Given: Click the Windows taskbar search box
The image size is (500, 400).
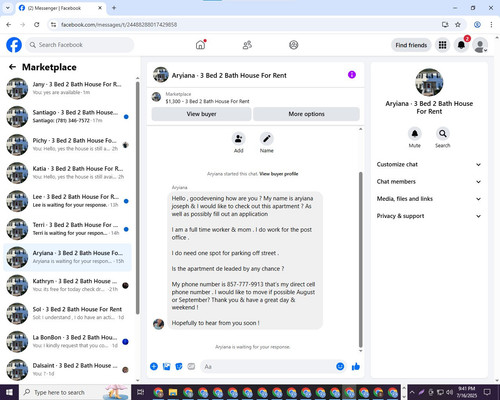Looking at the screenshot, I should tap(74, 392).
